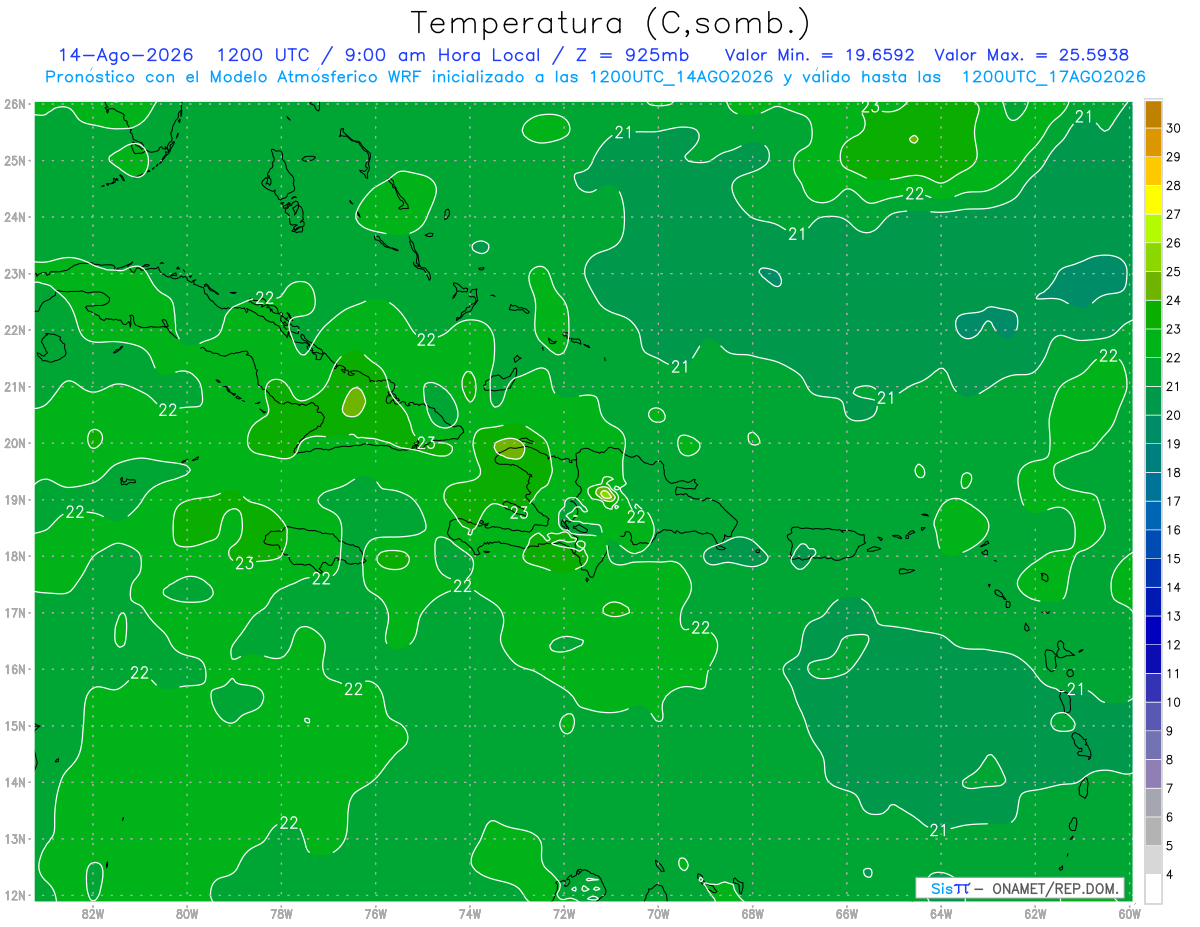
Task: Click the '22N' latitude axis label
Action: click(x=14, y=330)
